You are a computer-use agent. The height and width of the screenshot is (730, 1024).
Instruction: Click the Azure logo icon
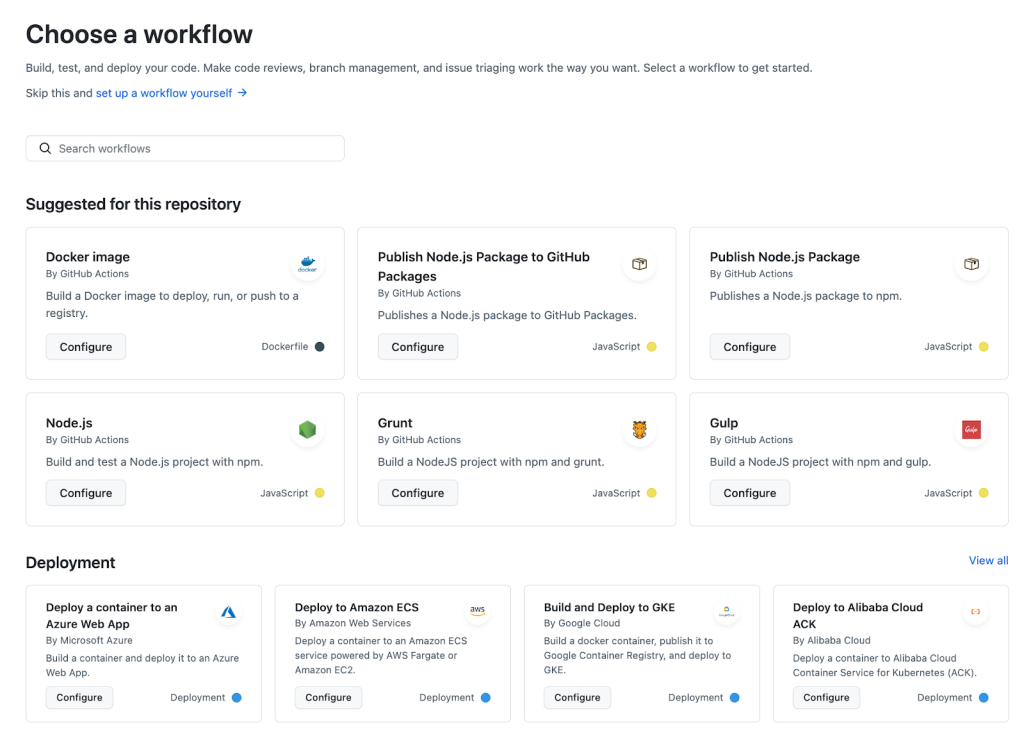pyautogui.click(x=228, y=612)
